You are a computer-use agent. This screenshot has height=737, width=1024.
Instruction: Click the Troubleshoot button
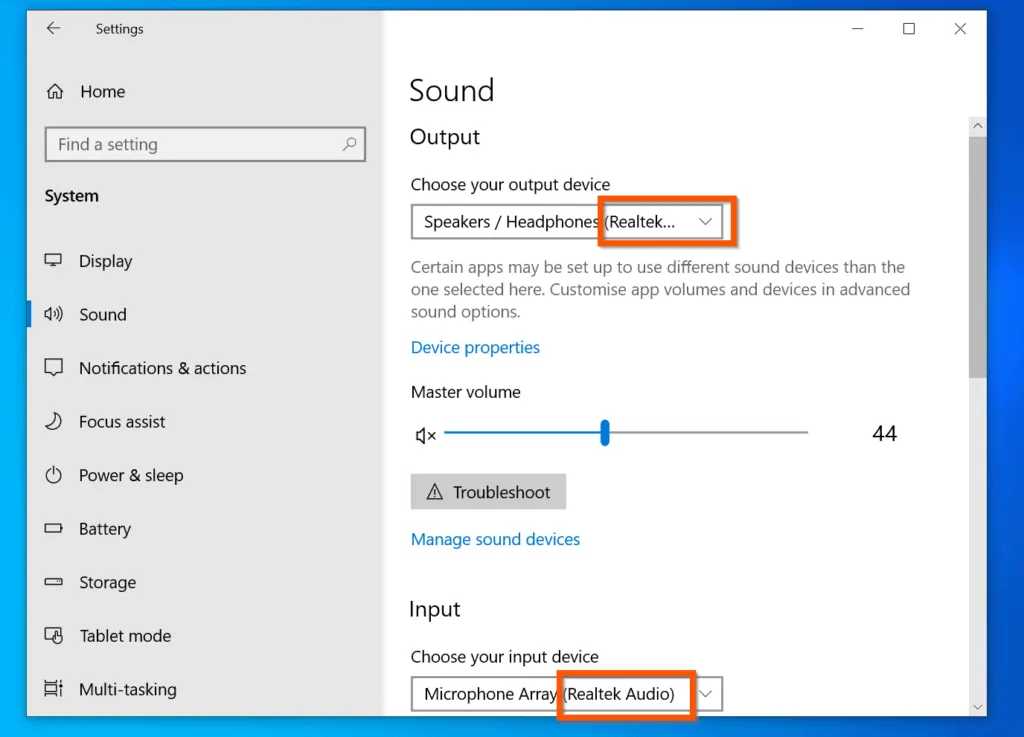(488, 491)
